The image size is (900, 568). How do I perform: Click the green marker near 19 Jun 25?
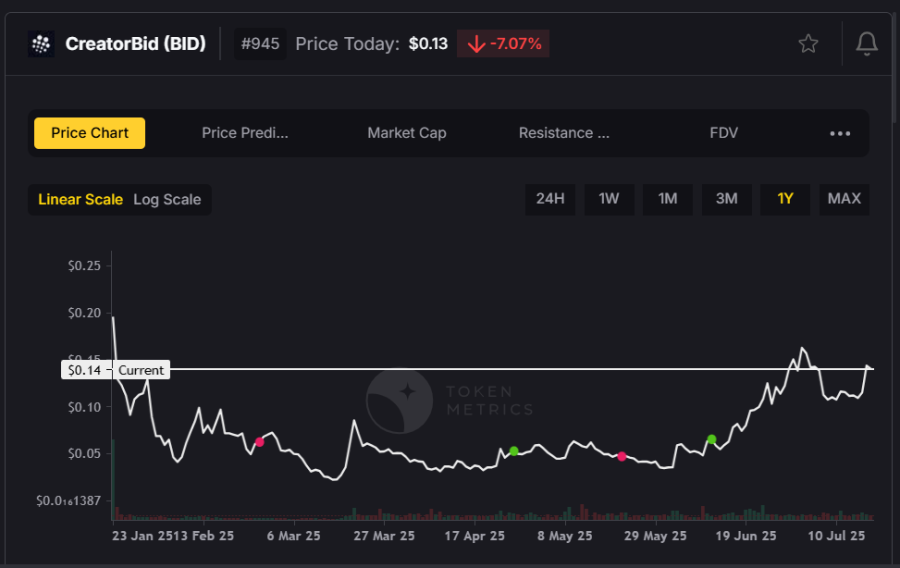click(711, 439)
